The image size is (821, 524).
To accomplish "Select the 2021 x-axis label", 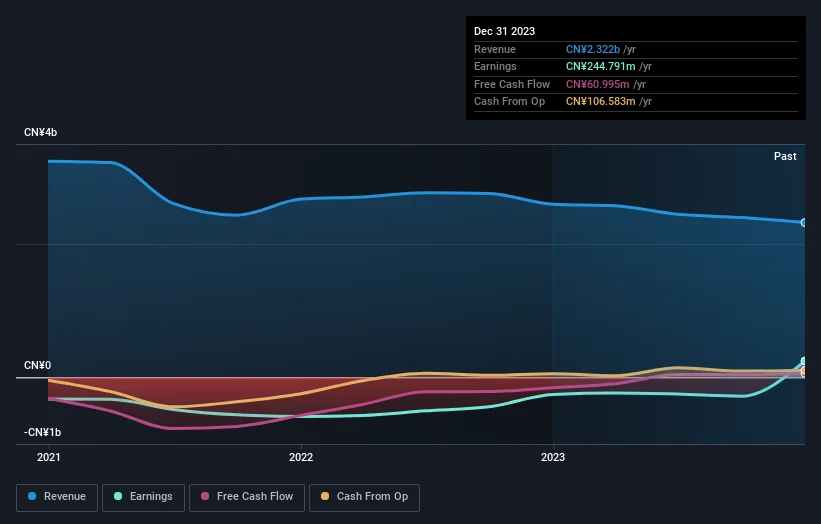I will pyautogui.click(x=49, y=457).
